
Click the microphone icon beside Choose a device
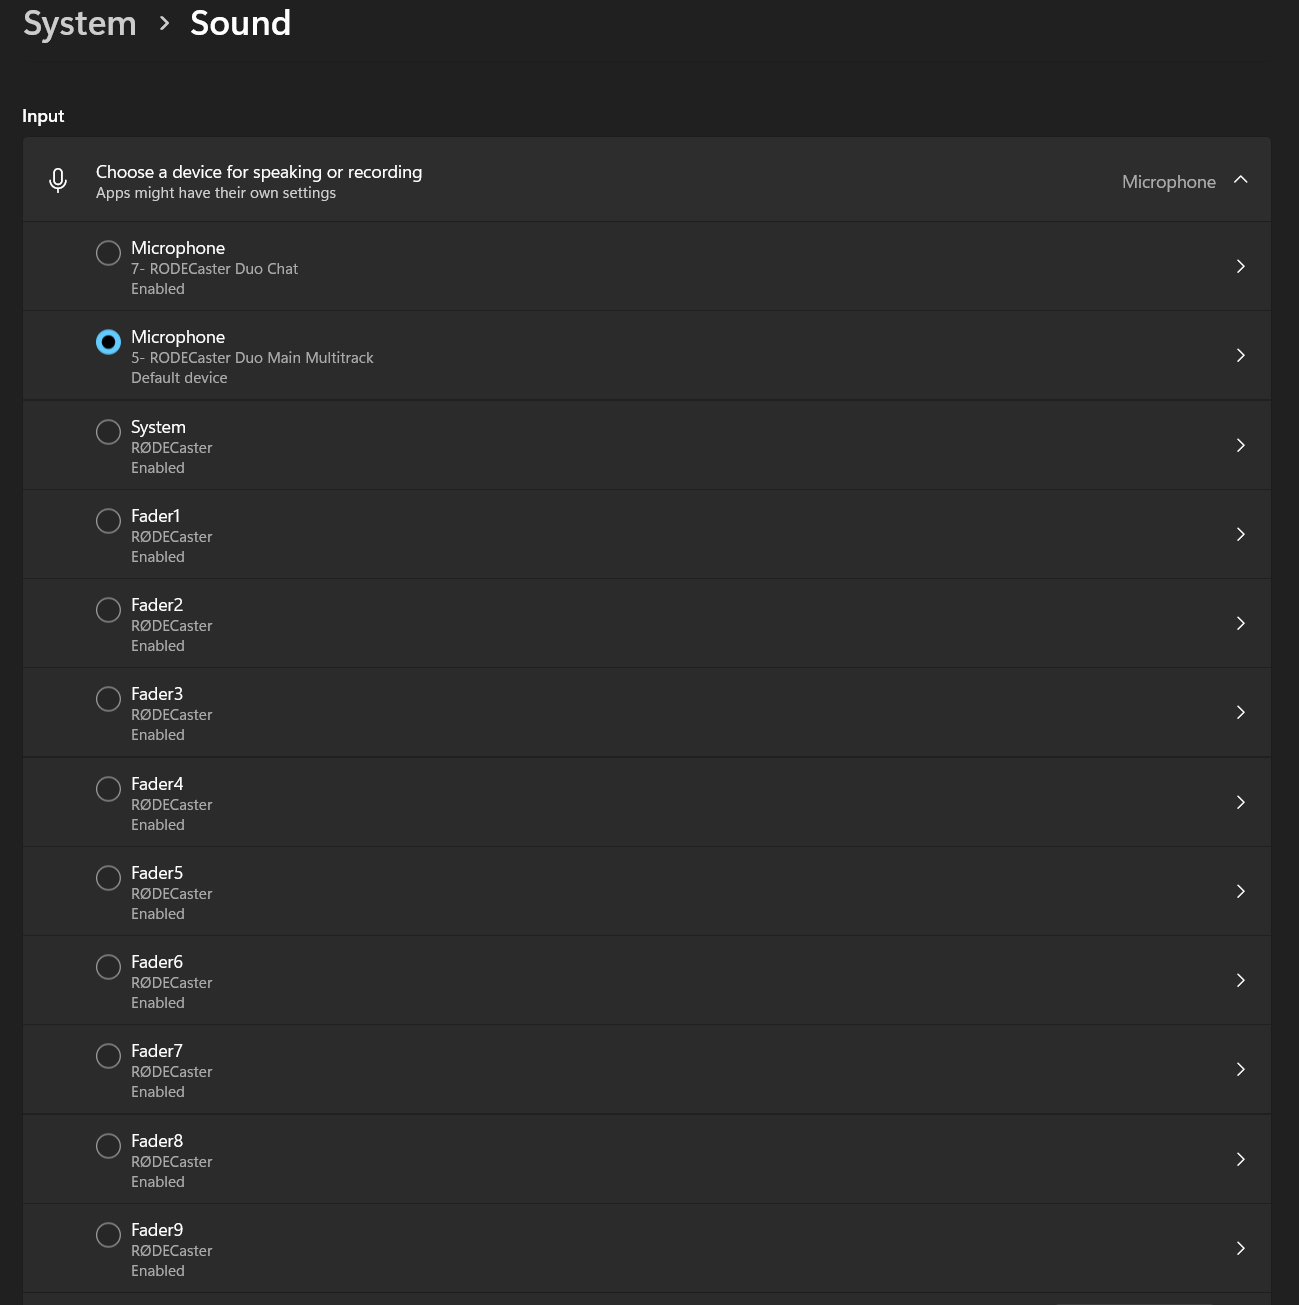58,180
